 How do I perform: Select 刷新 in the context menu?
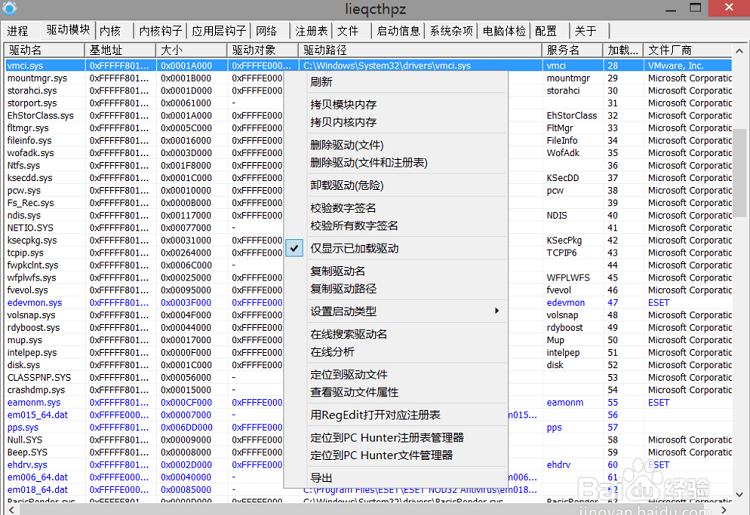(x=321, y=82)
